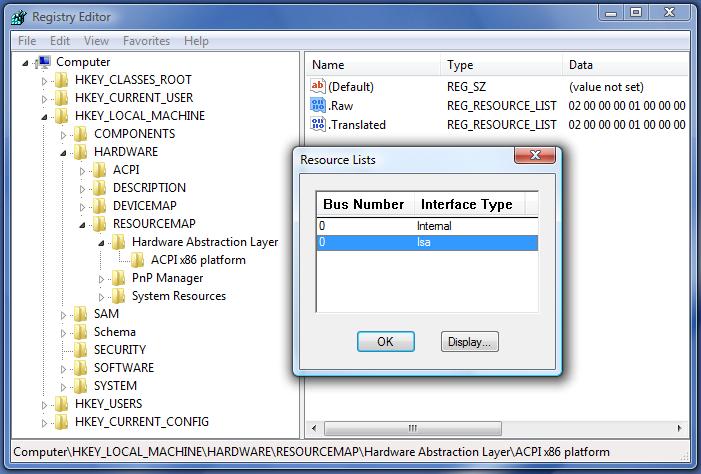The height and width of the screenshot is (474, 701).
Task: Expand the HKEY_CLASSES_ROOT key
Action: tap(44, 81)
